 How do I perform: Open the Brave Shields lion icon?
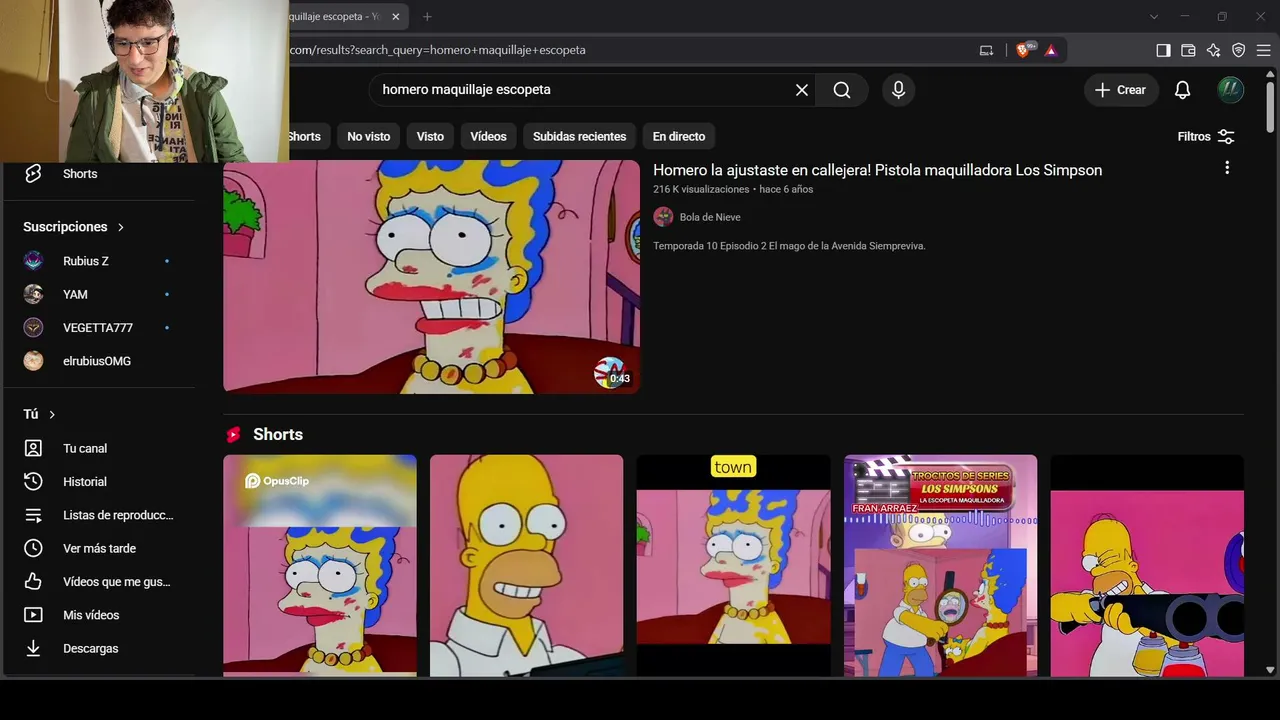point(1023,50)
